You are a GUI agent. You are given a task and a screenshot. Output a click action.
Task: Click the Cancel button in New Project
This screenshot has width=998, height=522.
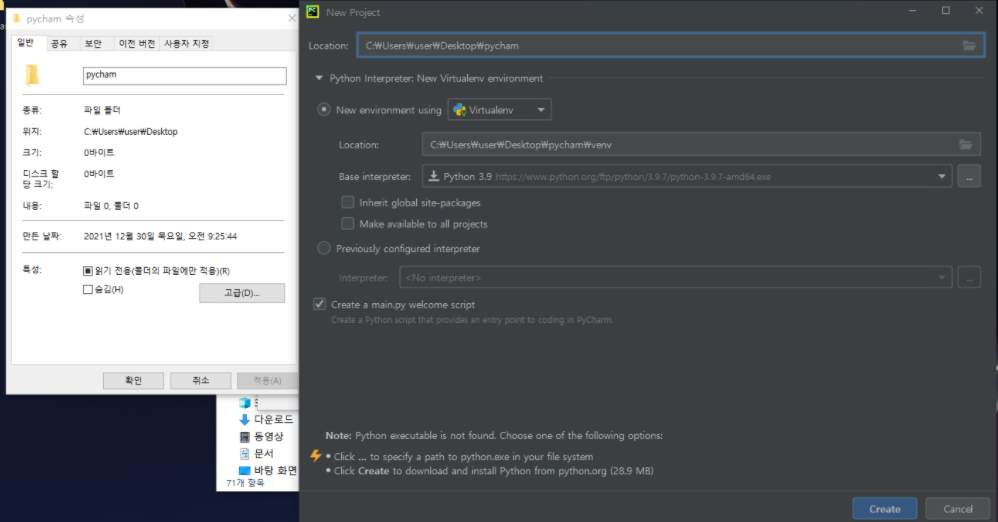(958, 509)
